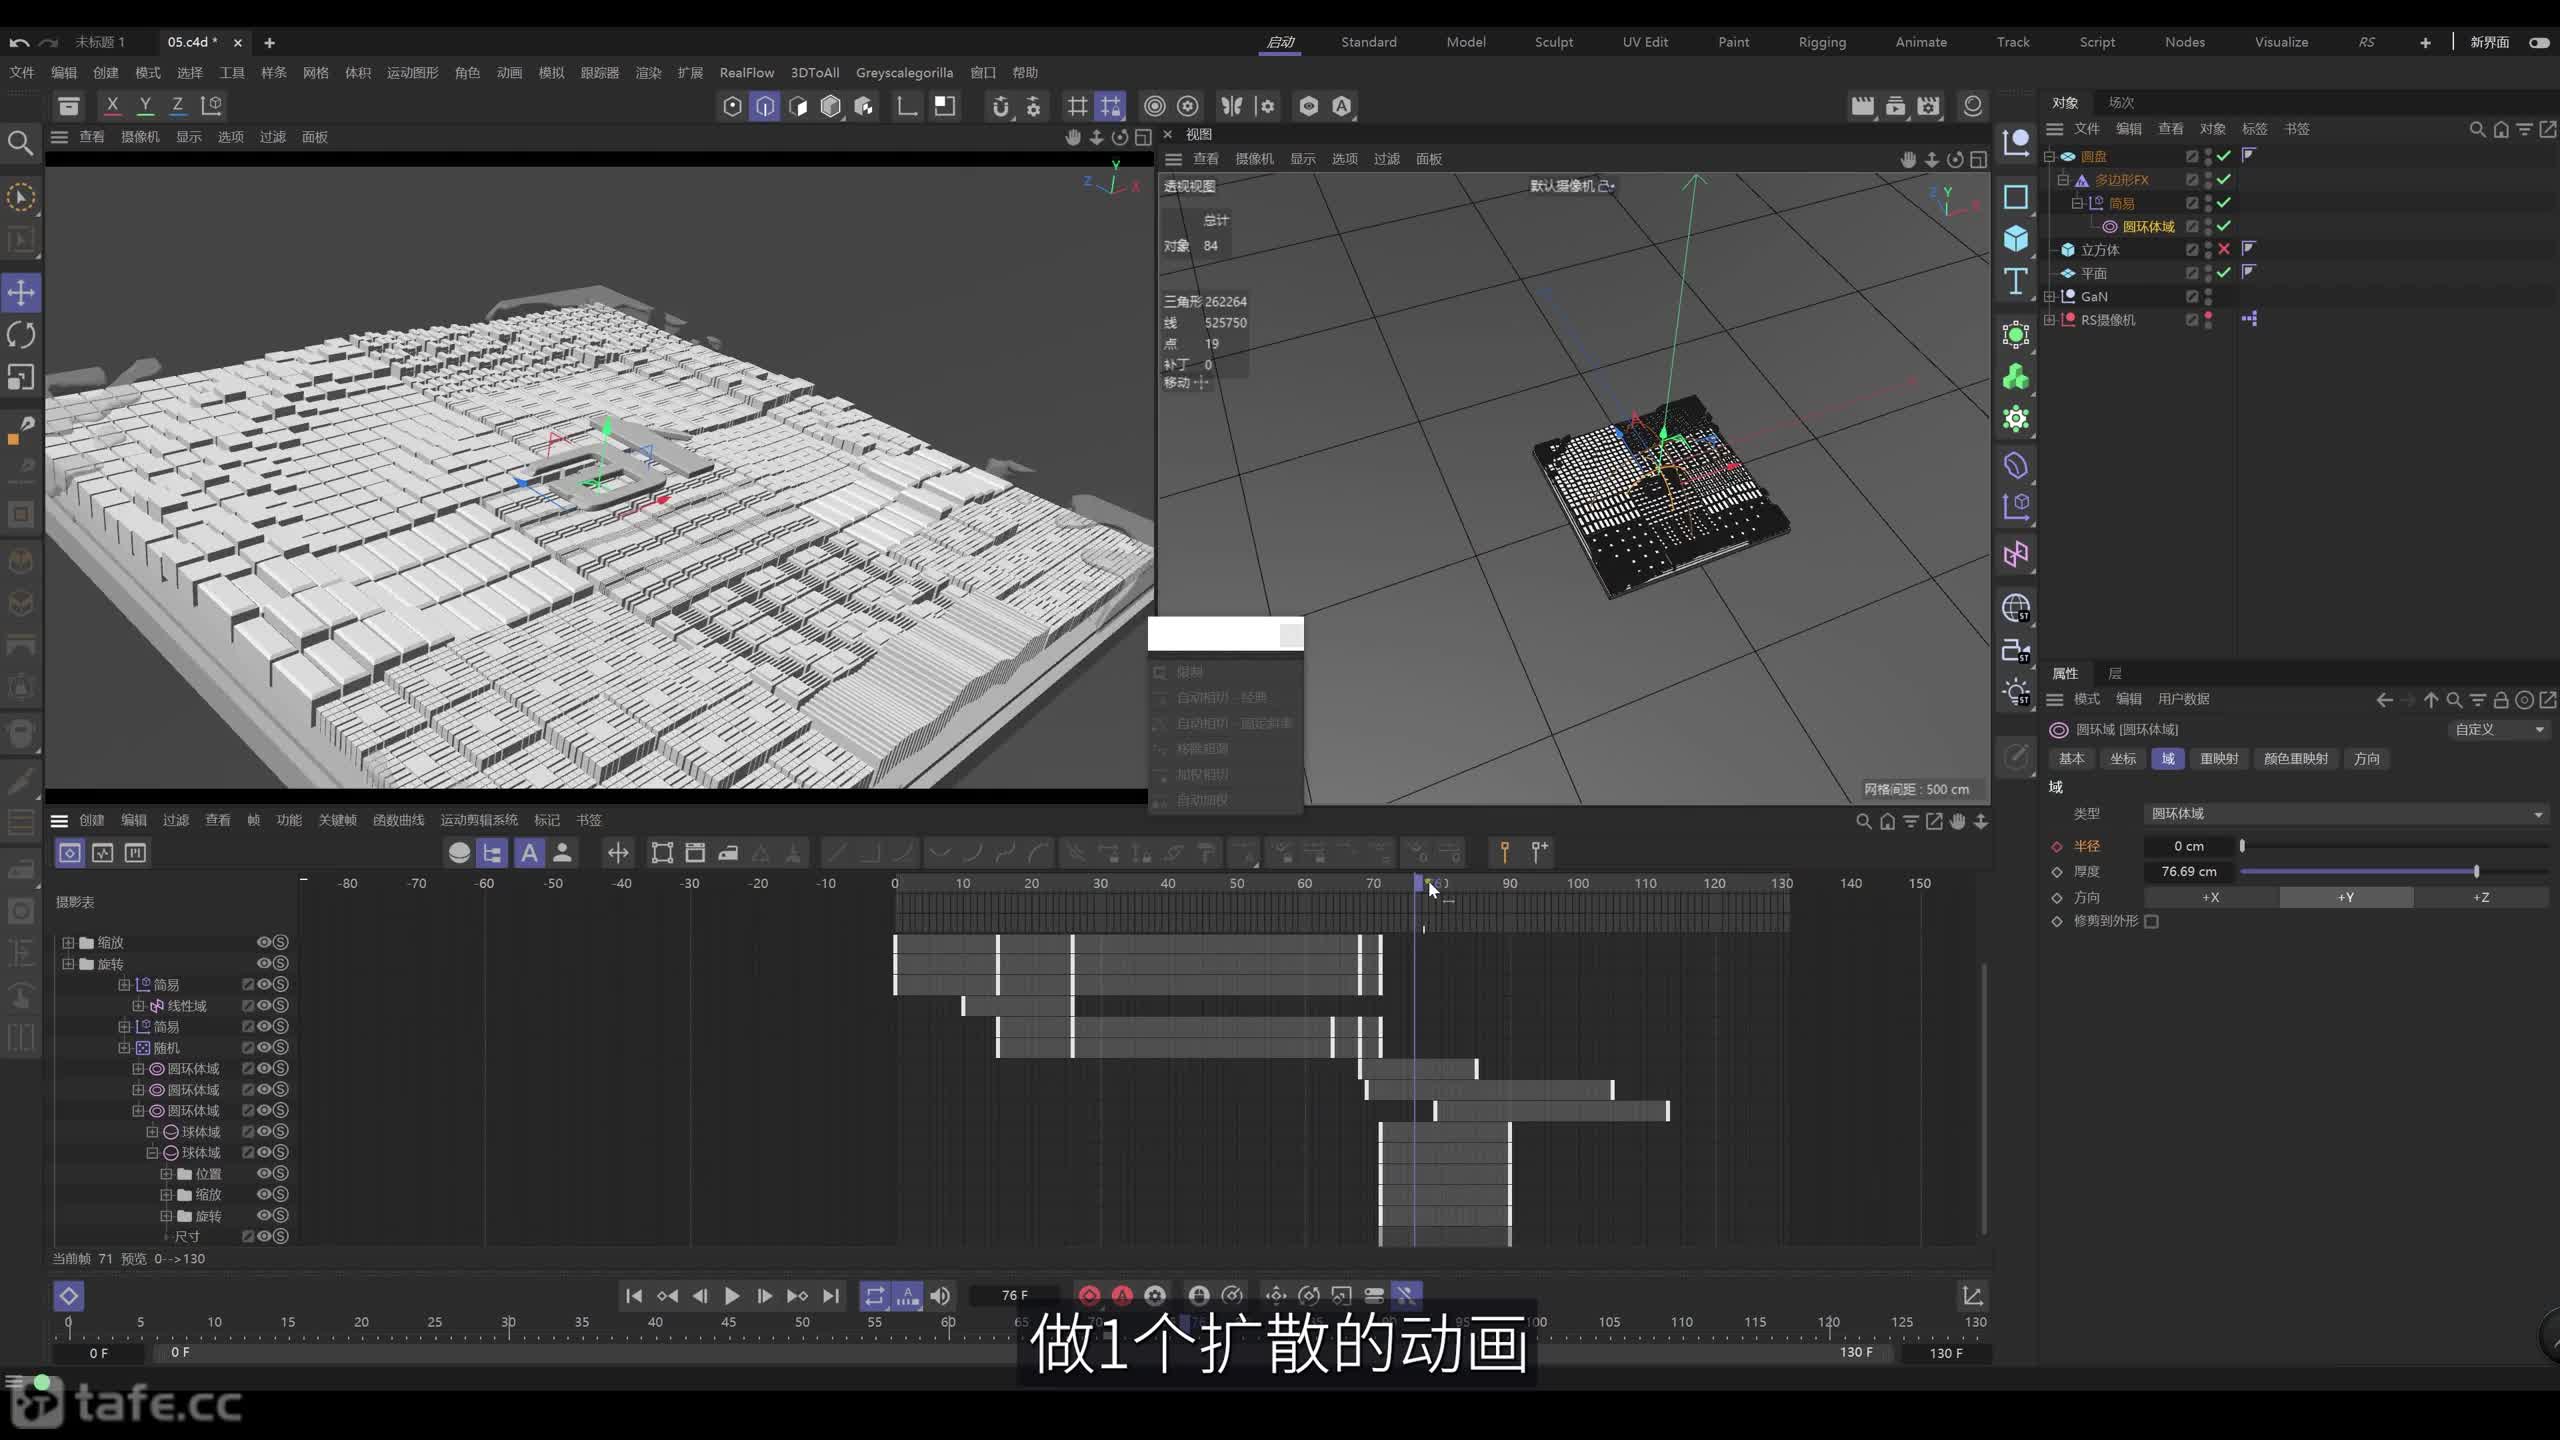
Task: Click the record active objects button
Action: click(x=1089, y=1295)
